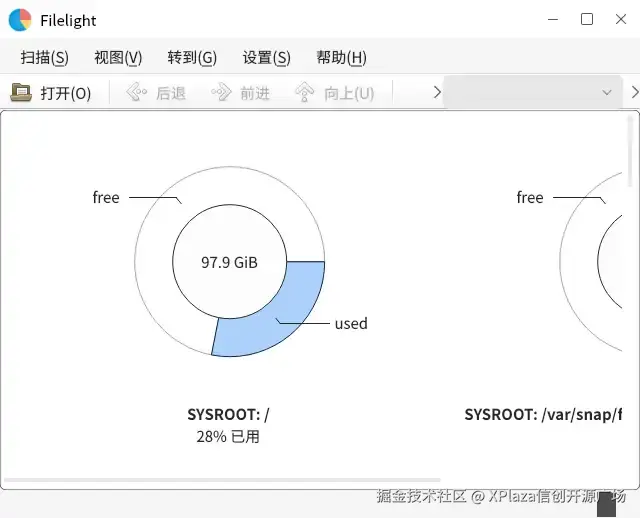Open the 帮助(H) menu
The width and height of the screenshot is (640, 518).
coord(341,57)
